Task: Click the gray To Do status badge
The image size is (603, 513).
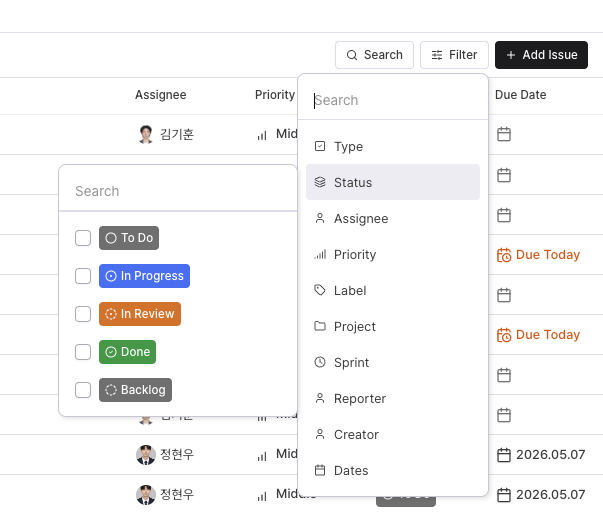Action: coord(129,238)
